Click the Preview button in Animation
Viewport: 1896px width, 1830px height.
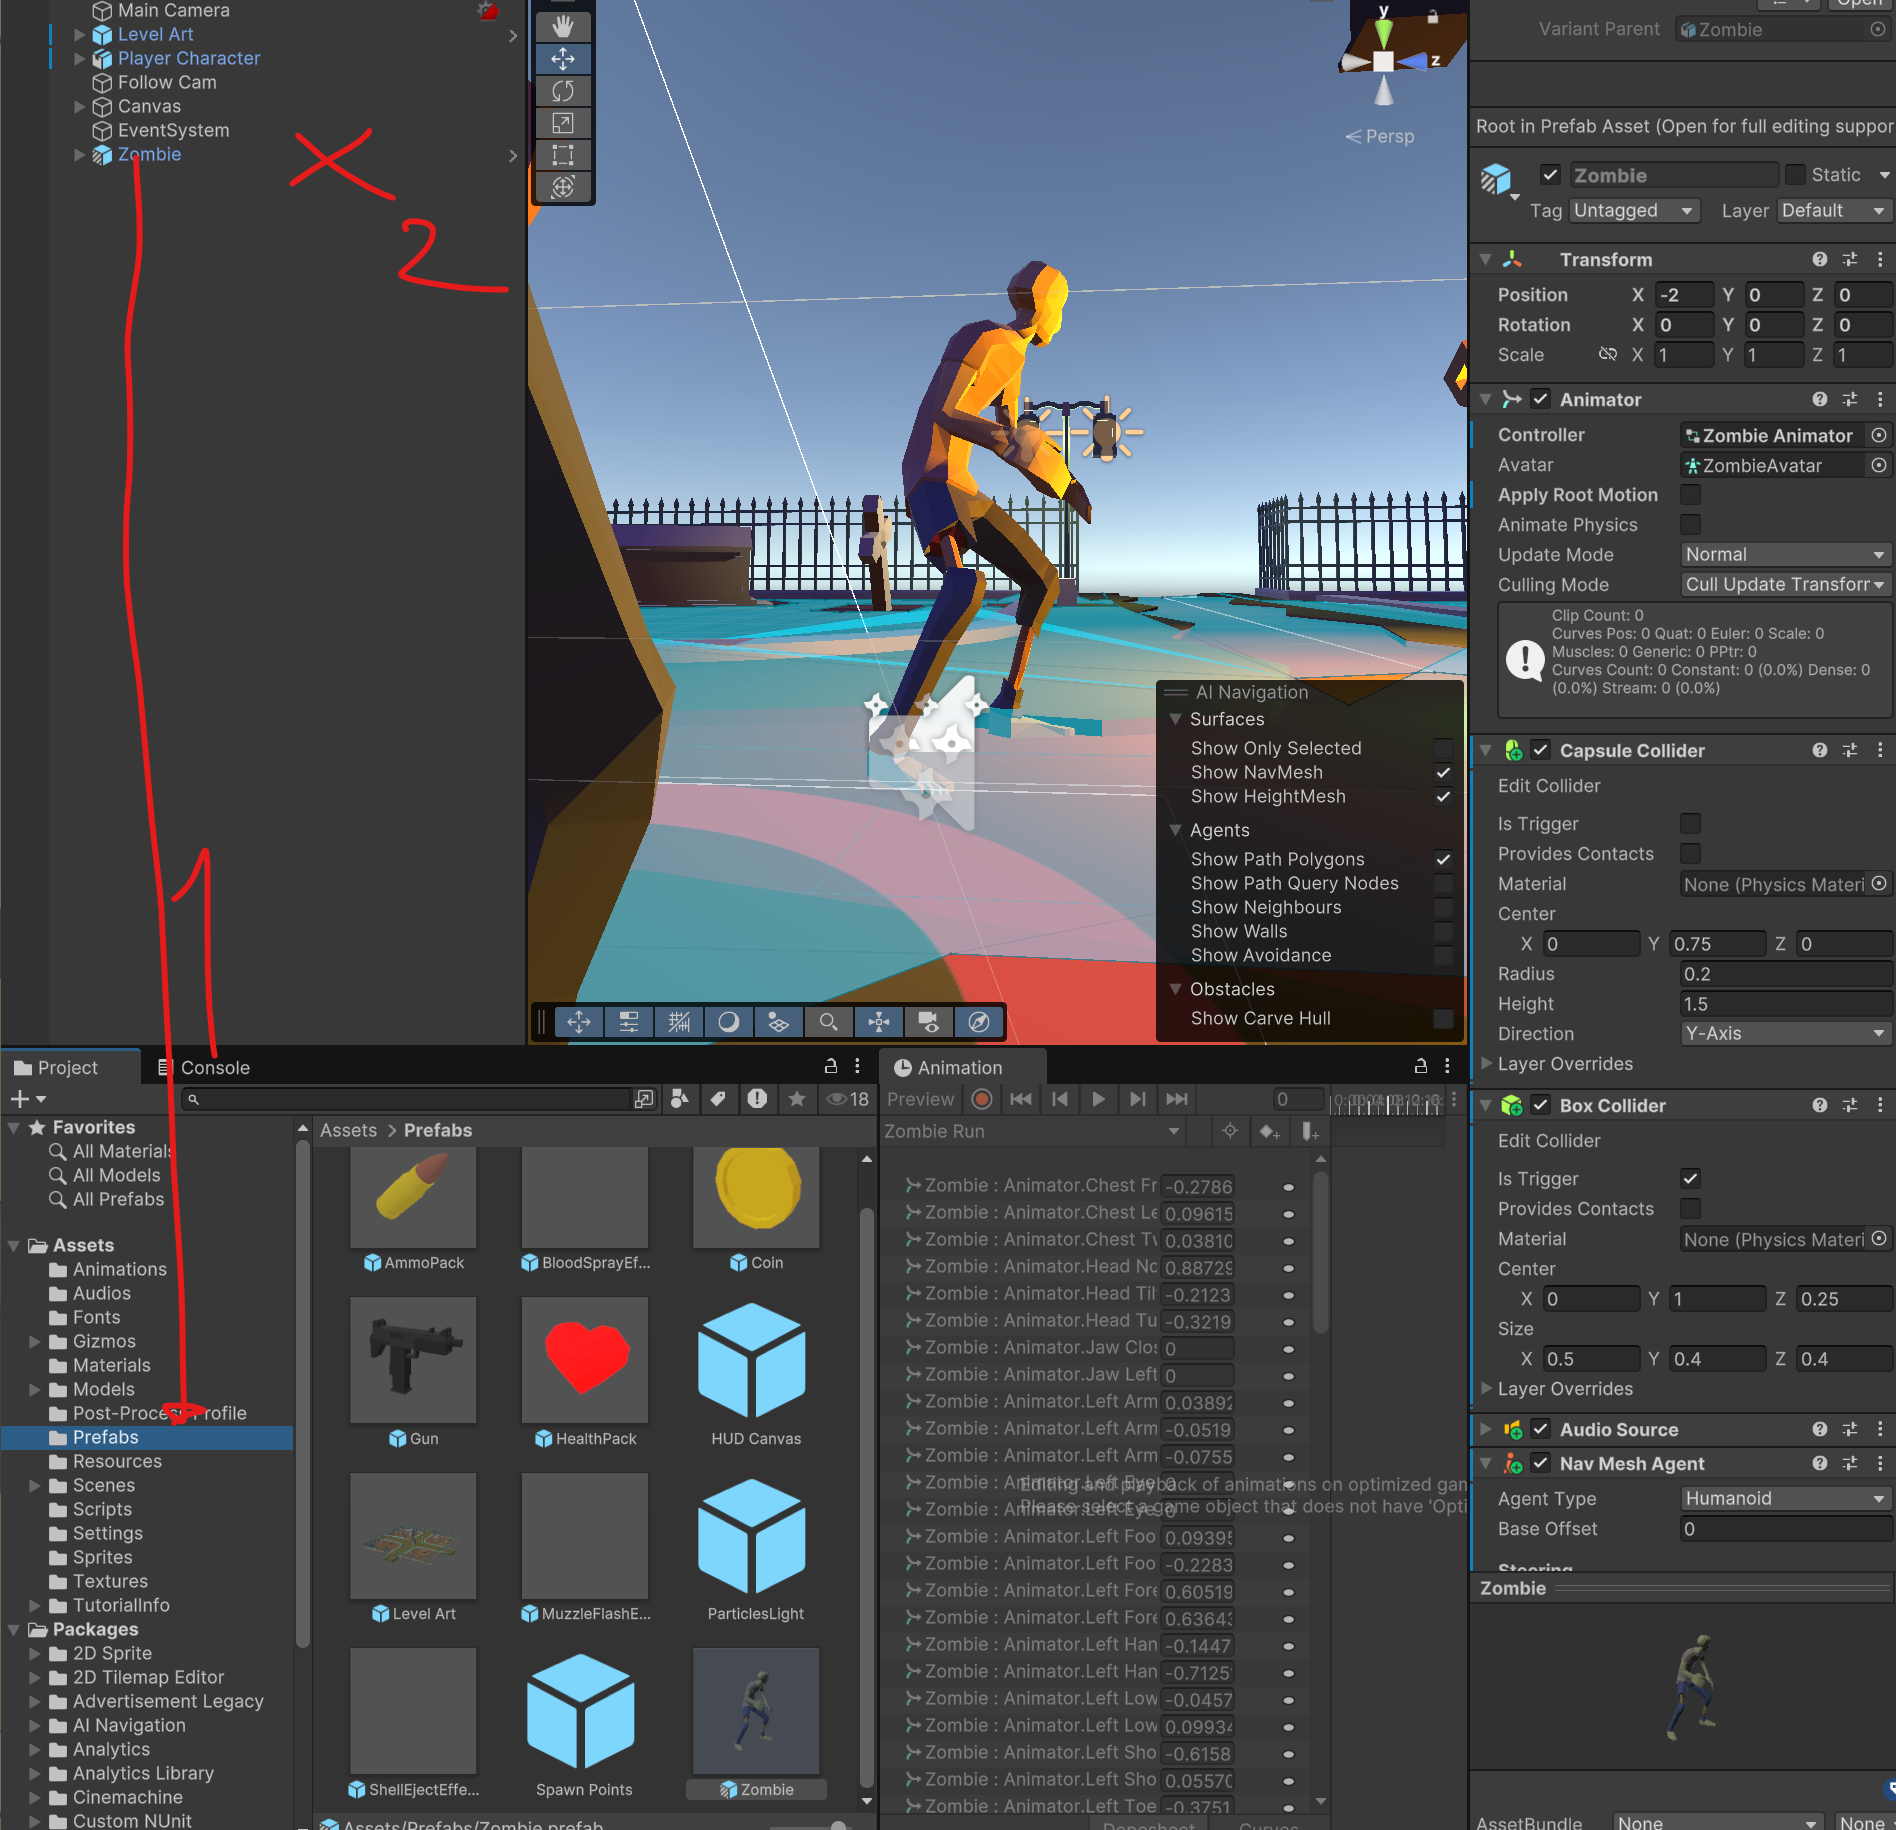[x=921, y=1099]
